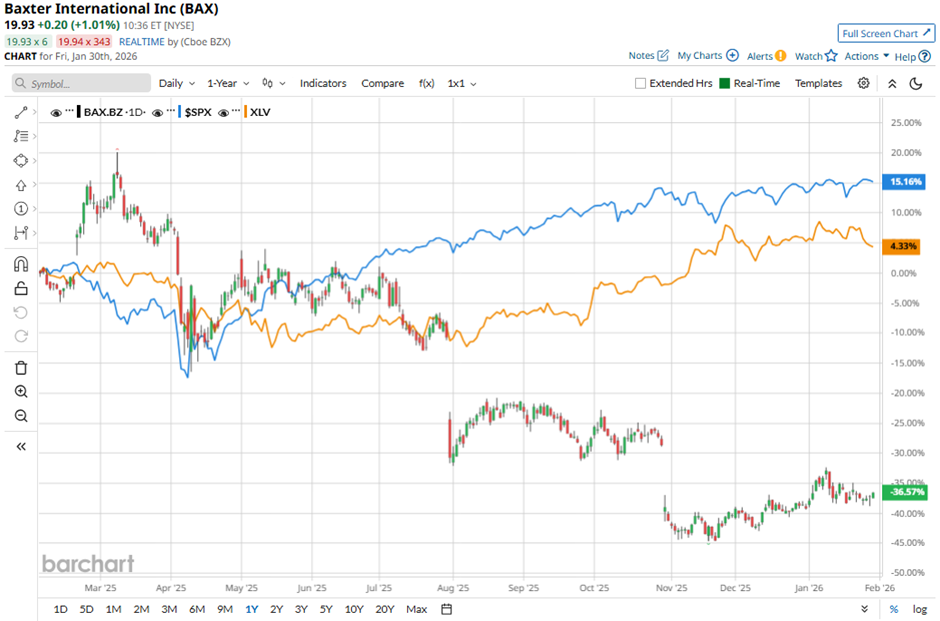
Task: Select the trend line drawing tool
Action: pos(20,113)
